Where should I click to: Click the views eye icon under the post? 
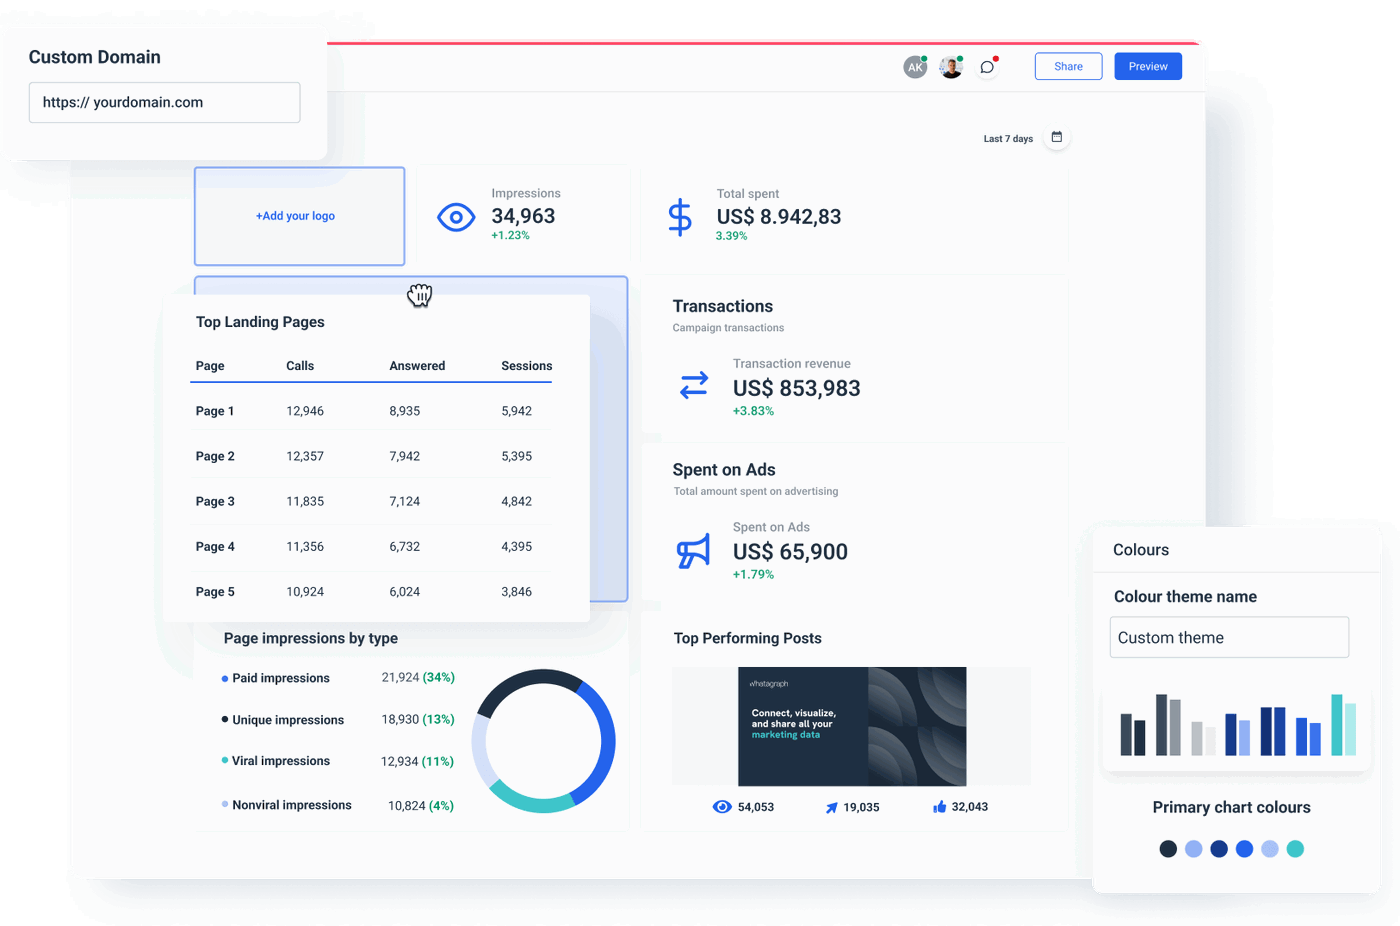pos(722,806)
